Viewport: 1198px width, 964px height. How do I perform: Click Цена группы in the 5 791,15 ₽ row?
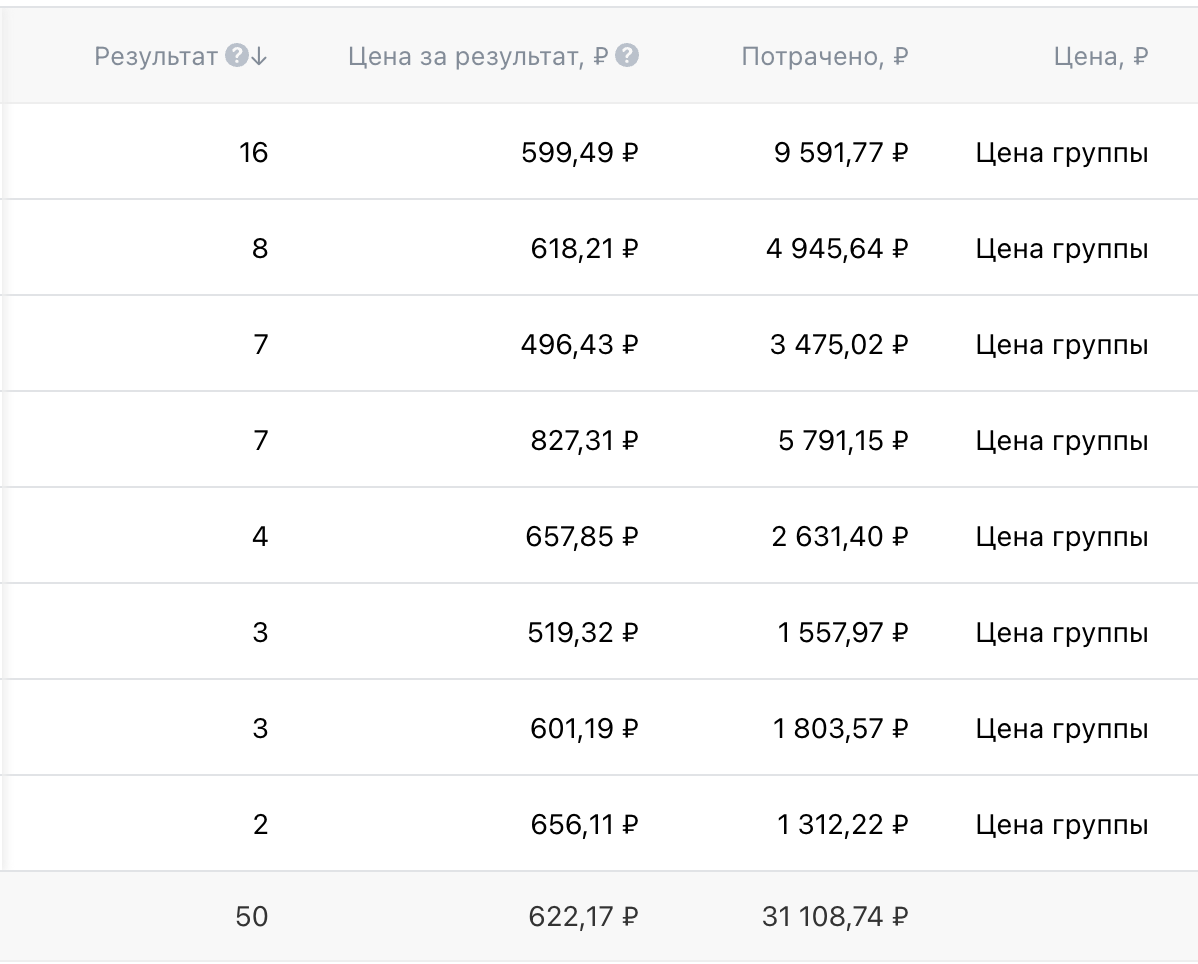coord(1061,441)
